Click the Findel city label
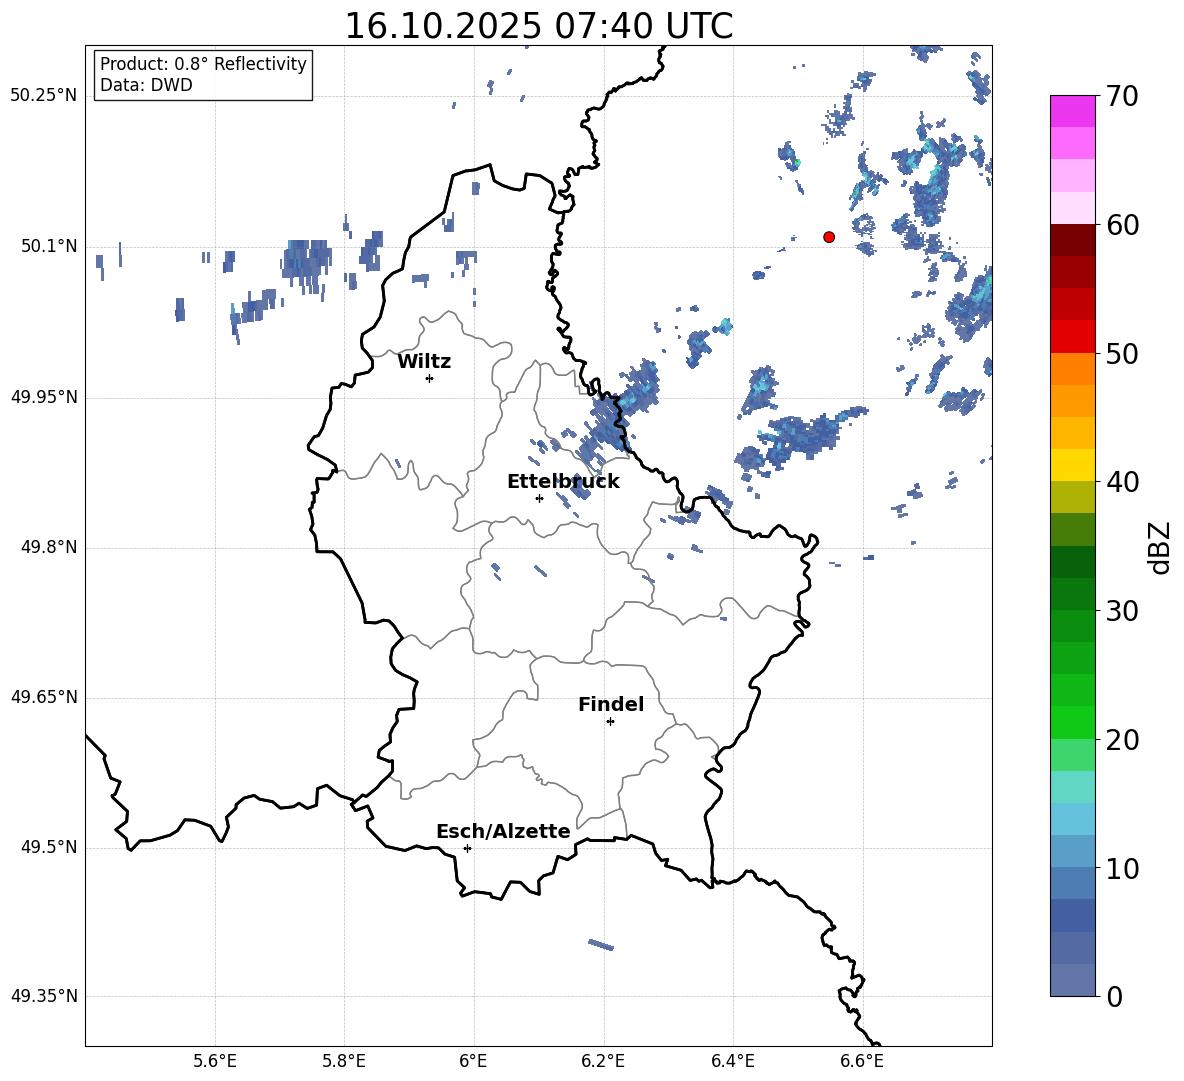Image resolution: width=1184 pixels, height=1081 pixels. 611,704
